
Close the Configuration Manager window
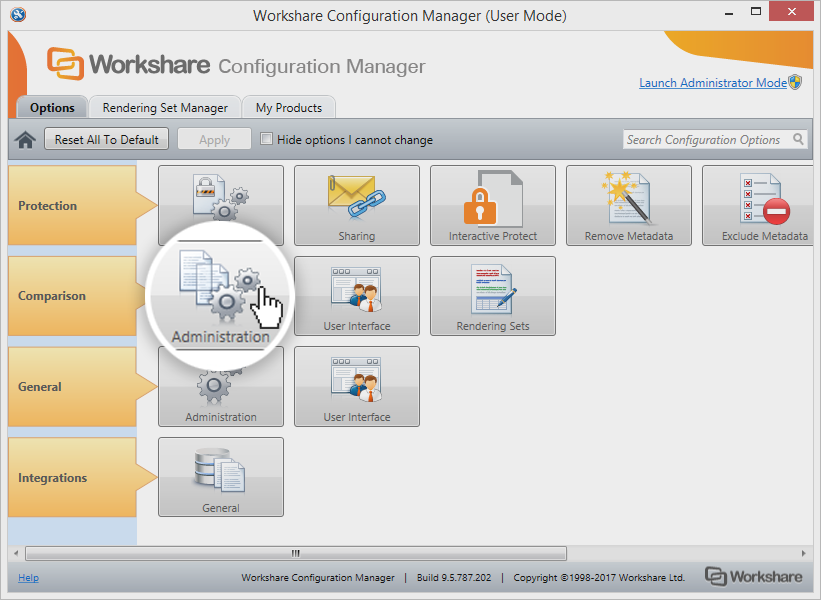pyautogui.click(x=791, y=12)
